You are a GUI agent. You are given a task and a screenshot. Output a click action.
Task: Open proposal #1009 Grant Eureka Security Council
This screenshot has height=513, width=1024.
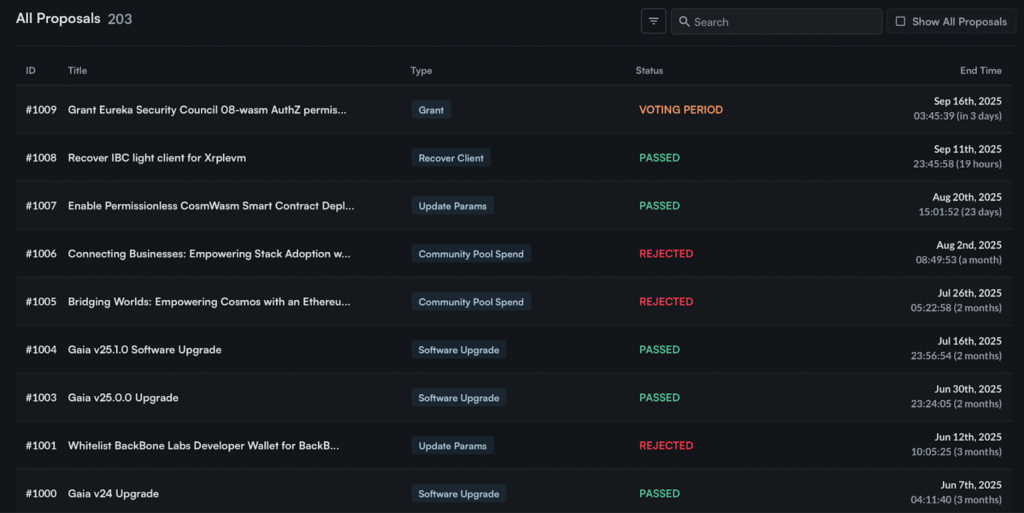click(207, 110)
